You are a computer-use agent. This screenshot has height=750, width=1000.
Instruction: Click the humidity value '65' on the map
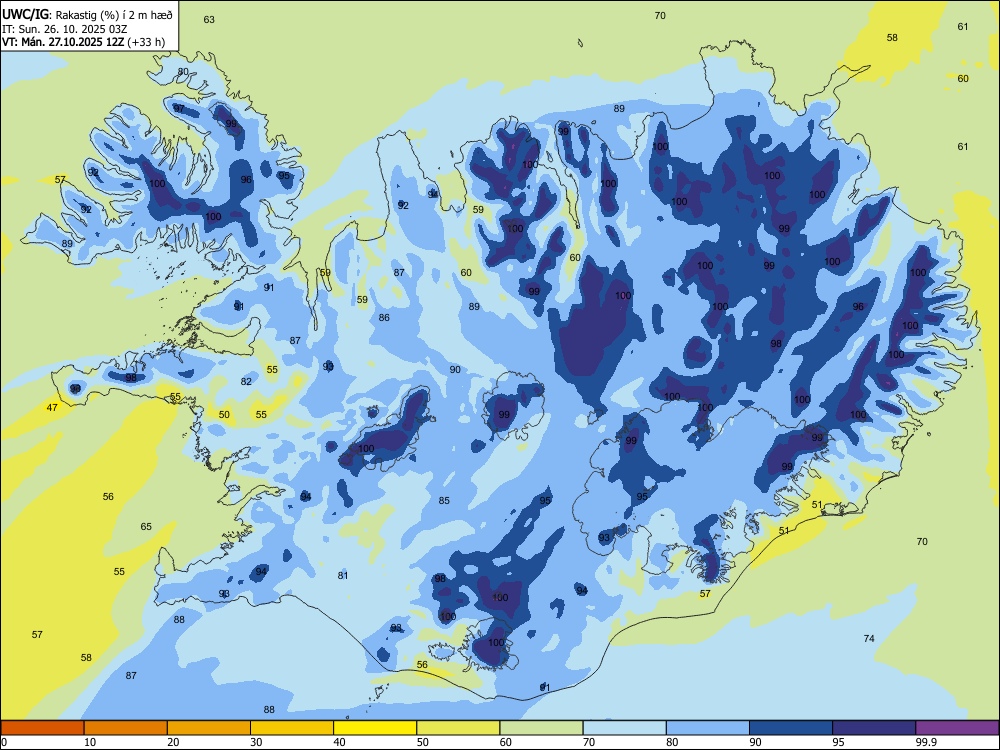(x=146, y=526)
